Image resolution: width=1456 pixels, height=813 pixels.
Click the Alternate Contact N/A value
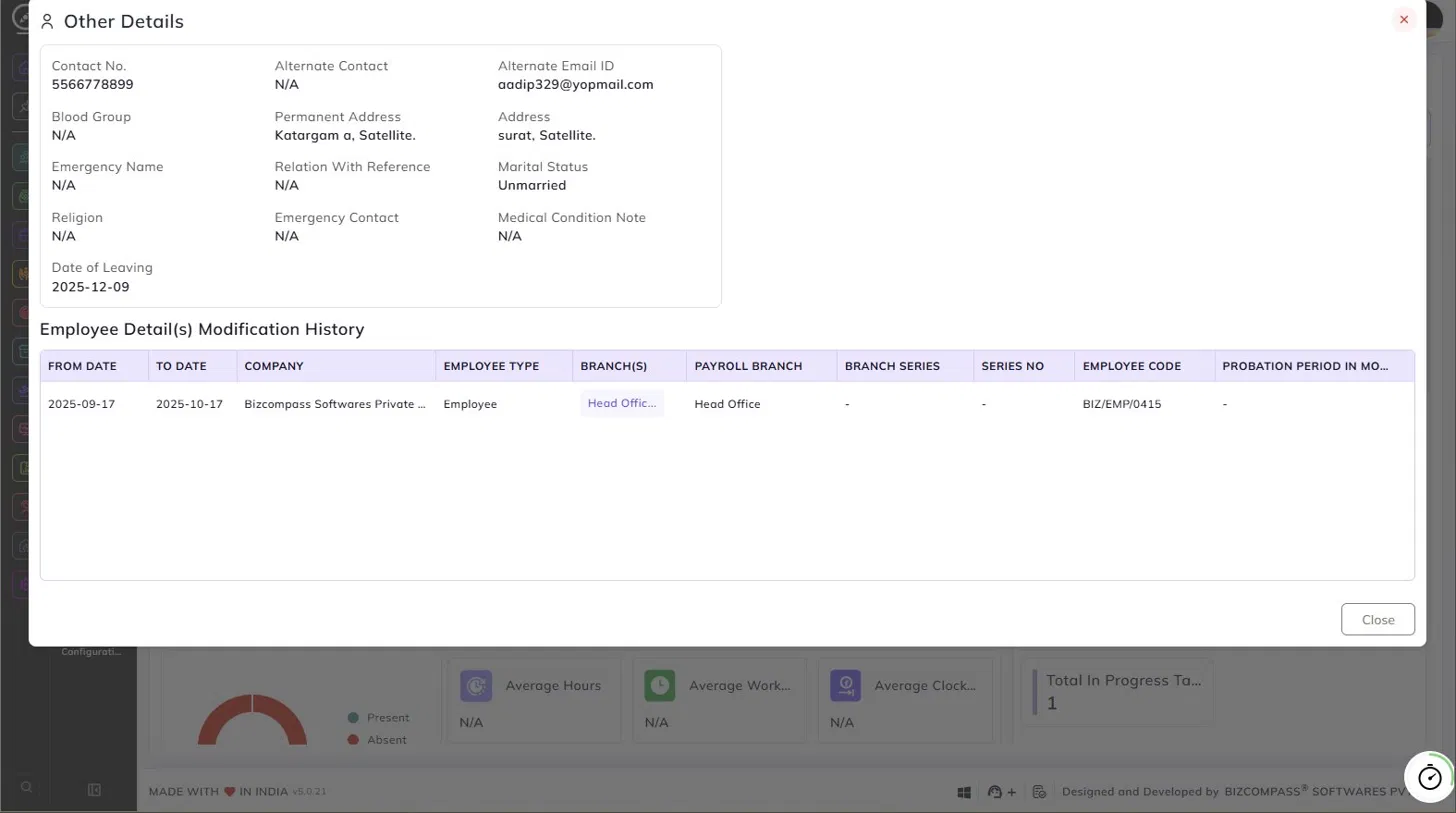click(287, 85)
